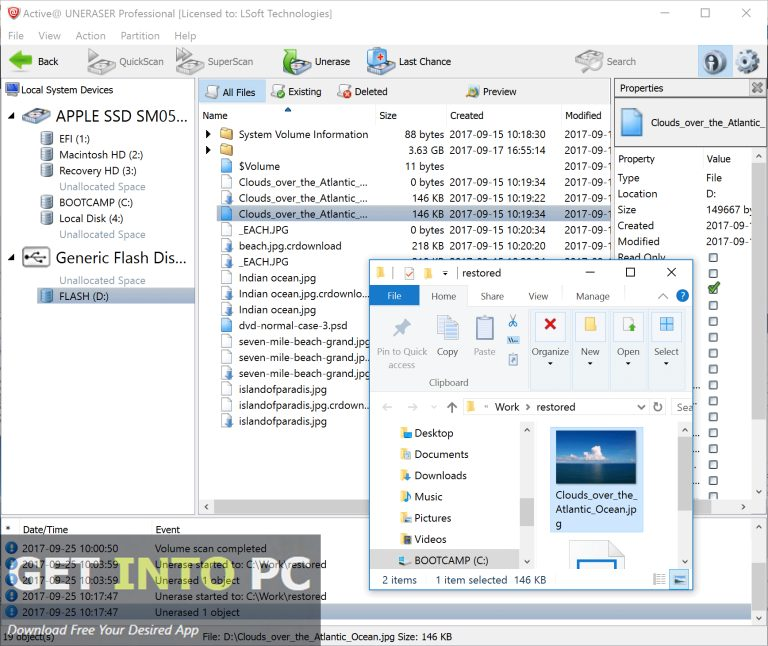Open the Partition menu
The image size is (768, 646).
click(140, 36)
